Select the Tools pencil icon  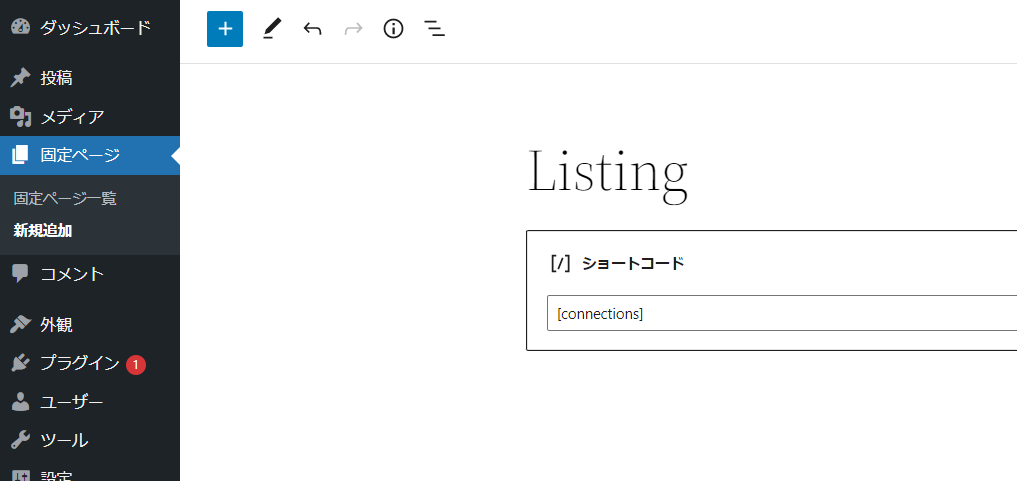272,29
